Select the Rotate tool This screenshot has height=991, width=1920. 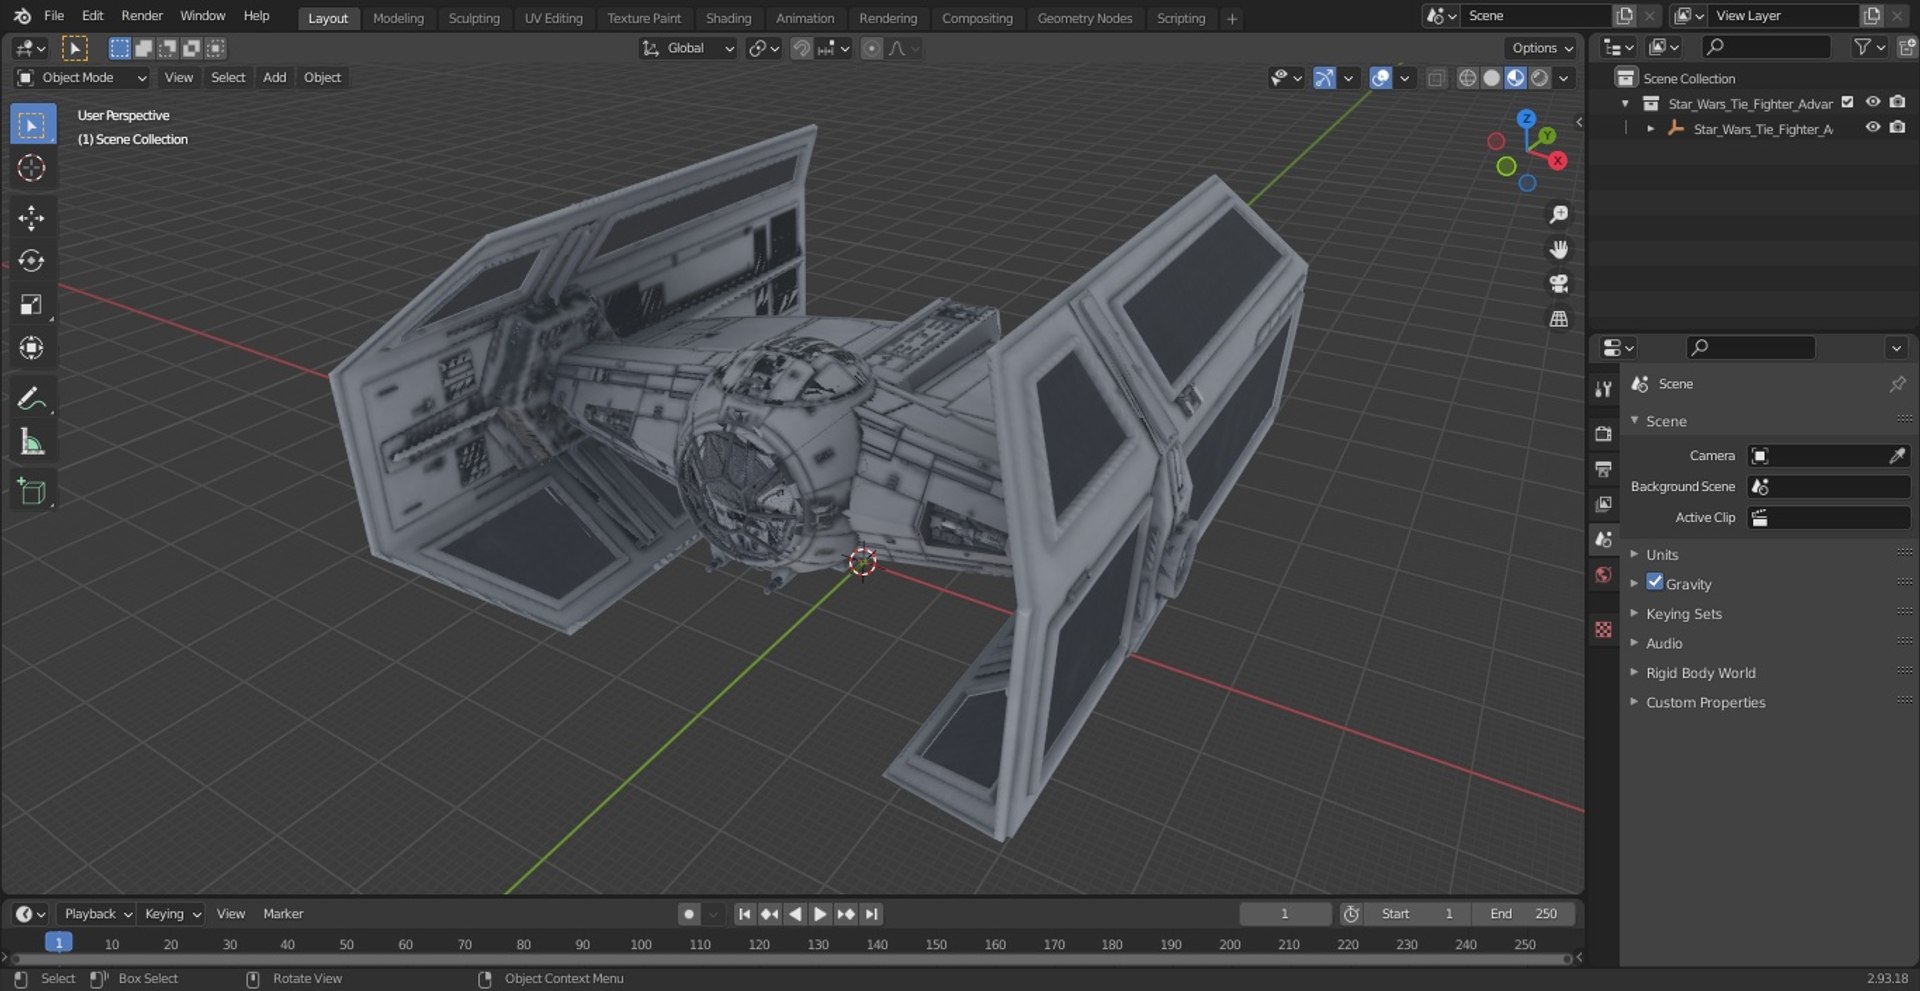[32, 261]
